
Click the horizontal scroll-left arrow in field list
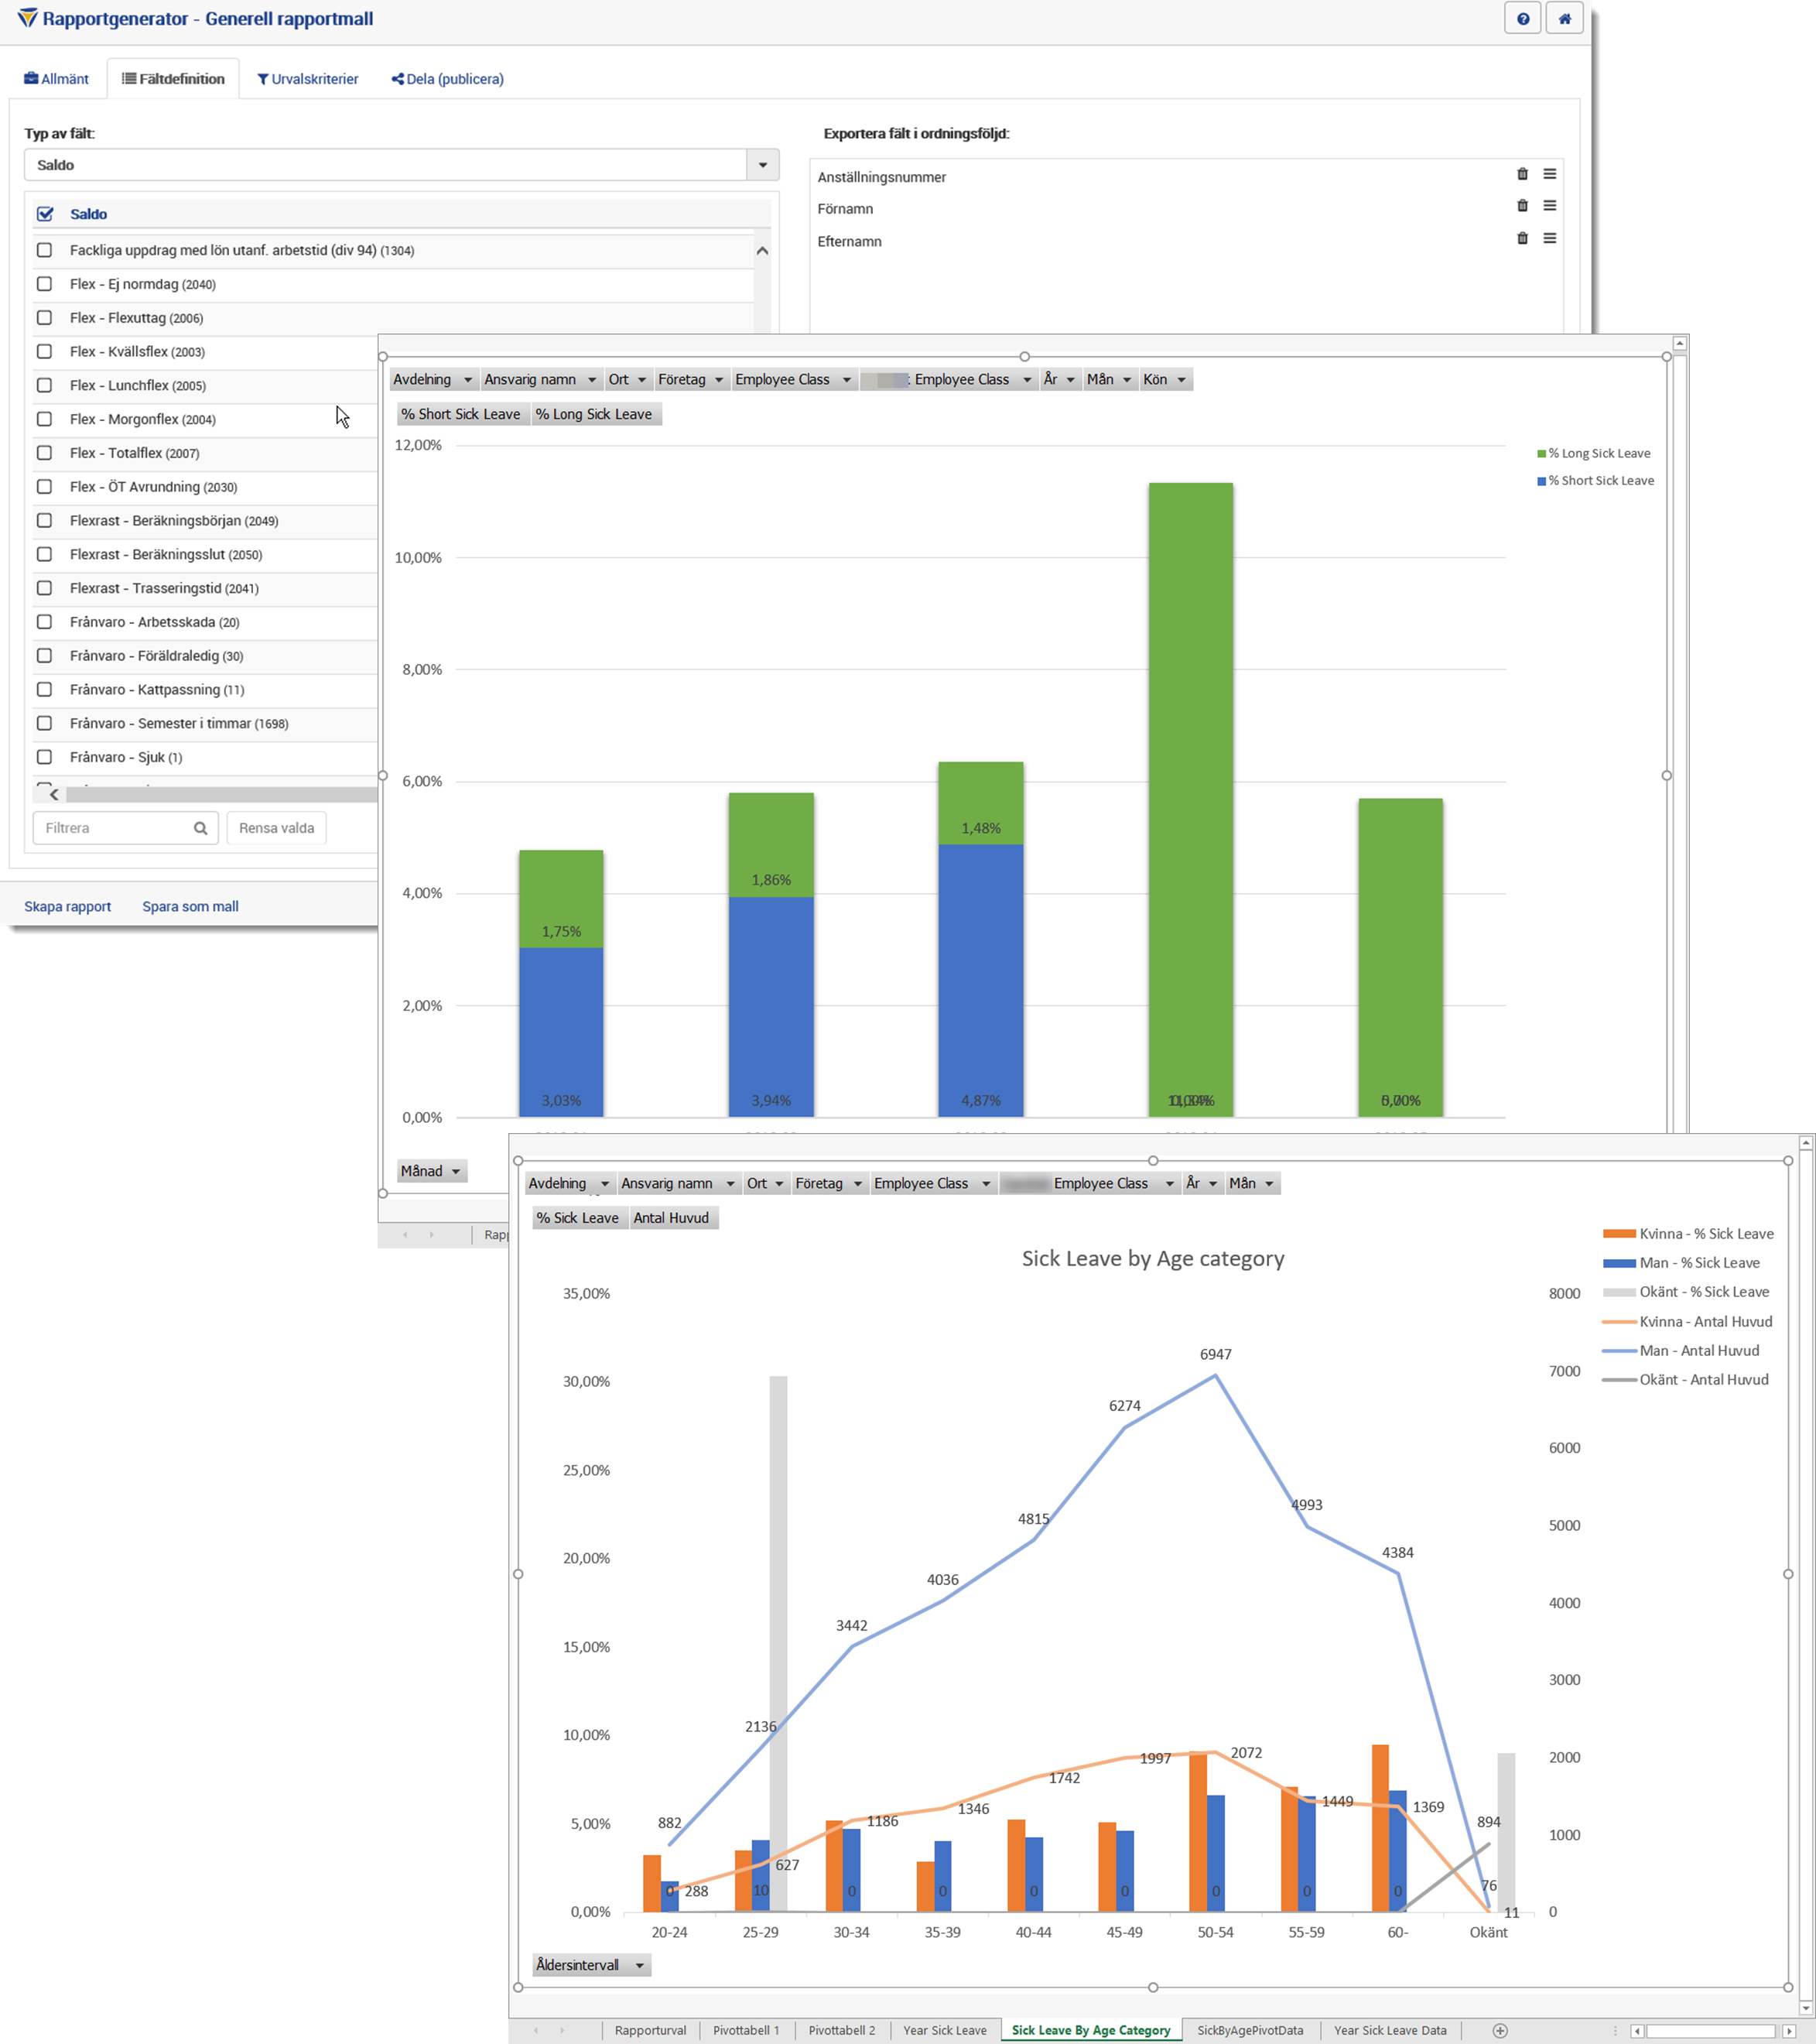54,794
